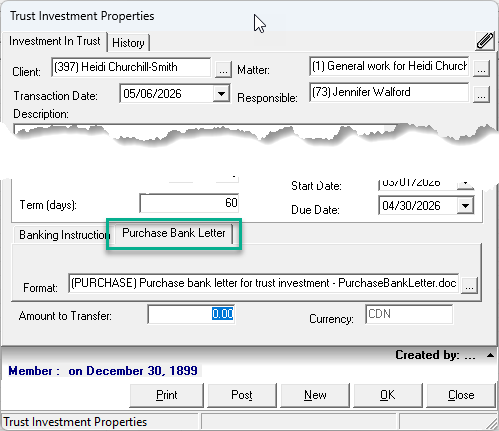The image size is (499, 431).
Task: Open the Banking Instructions tab
Action: [64, 235]
